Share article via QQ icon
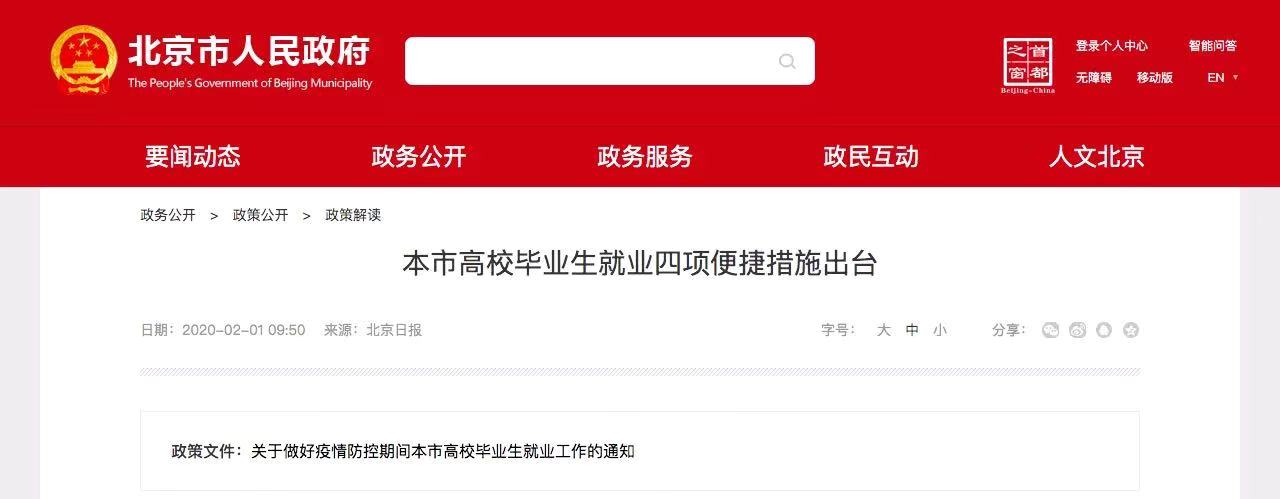 point(1104,330)
